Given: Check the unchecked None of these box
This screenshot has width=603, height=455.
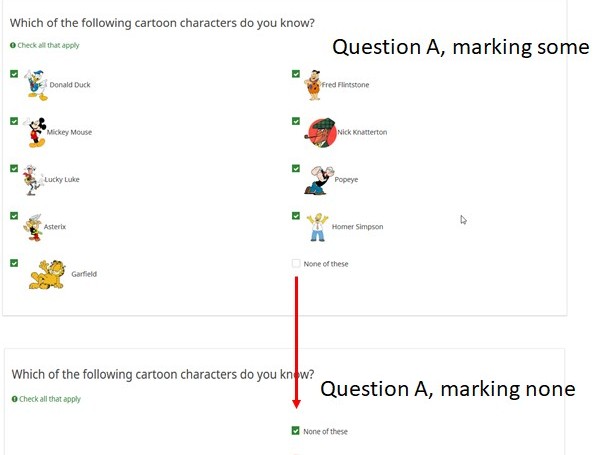Looking at the screenshot, I should 296,264.
